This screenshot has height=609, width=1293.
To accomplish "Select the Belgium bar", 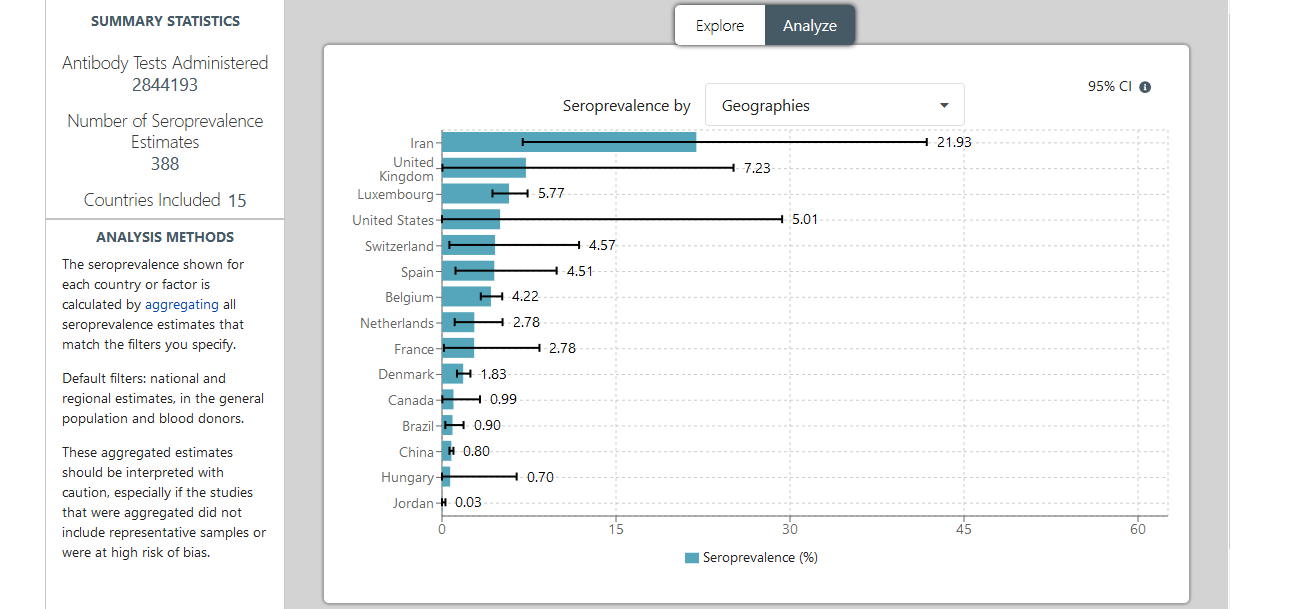I will pyautogui.click(x=466, y=297).
